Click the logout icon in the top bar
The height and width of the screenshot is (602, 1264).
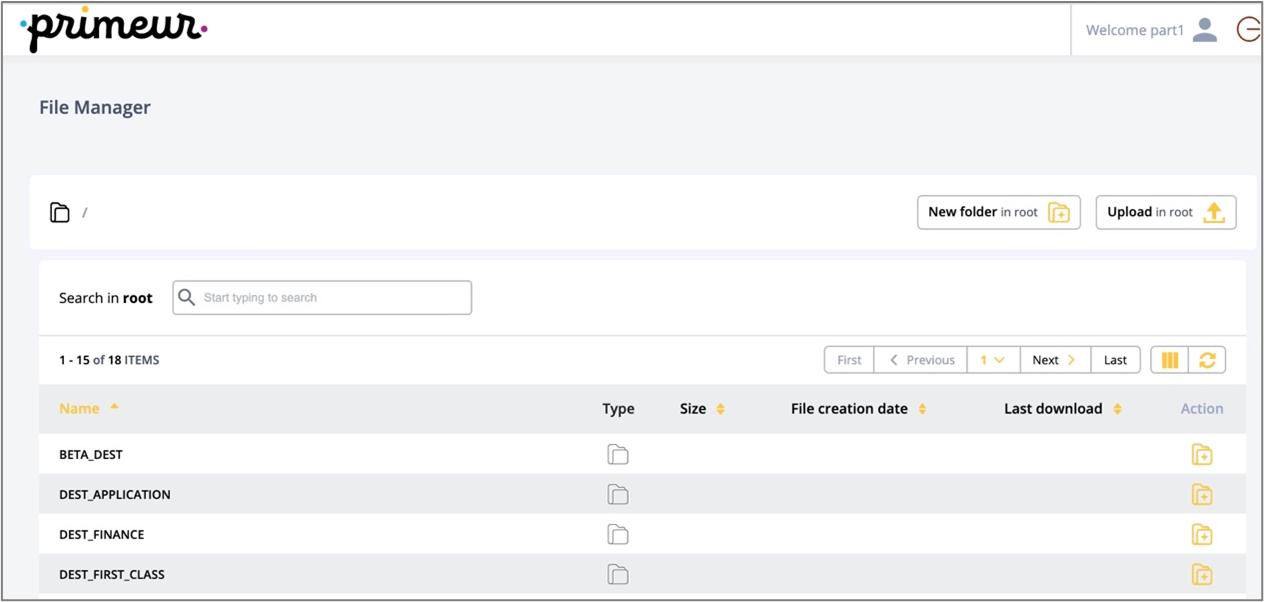(x=1249, y=29)
